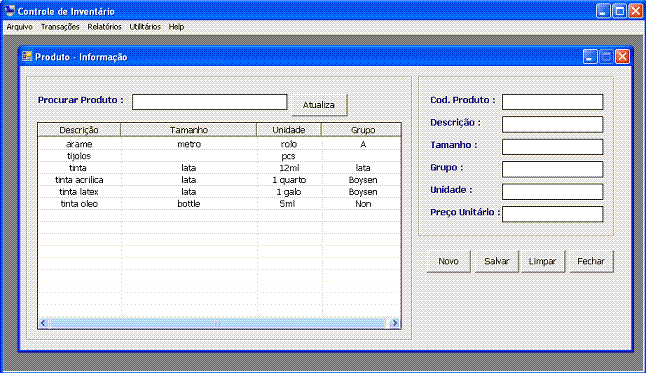This screenshot has height=373, width=646.
Task: Click the pcs unit cell
Action: point(289,156)
